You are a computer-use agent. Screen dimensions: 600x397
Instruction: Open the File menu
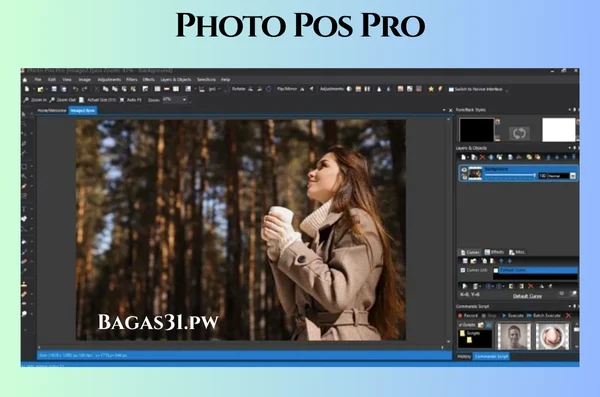(38, 80)
